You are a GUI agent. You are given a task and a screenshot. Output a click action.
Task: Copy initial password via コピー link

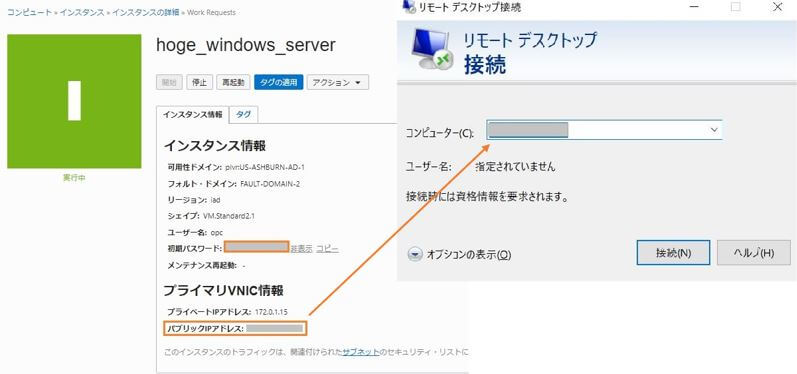[x=327, y=248]
